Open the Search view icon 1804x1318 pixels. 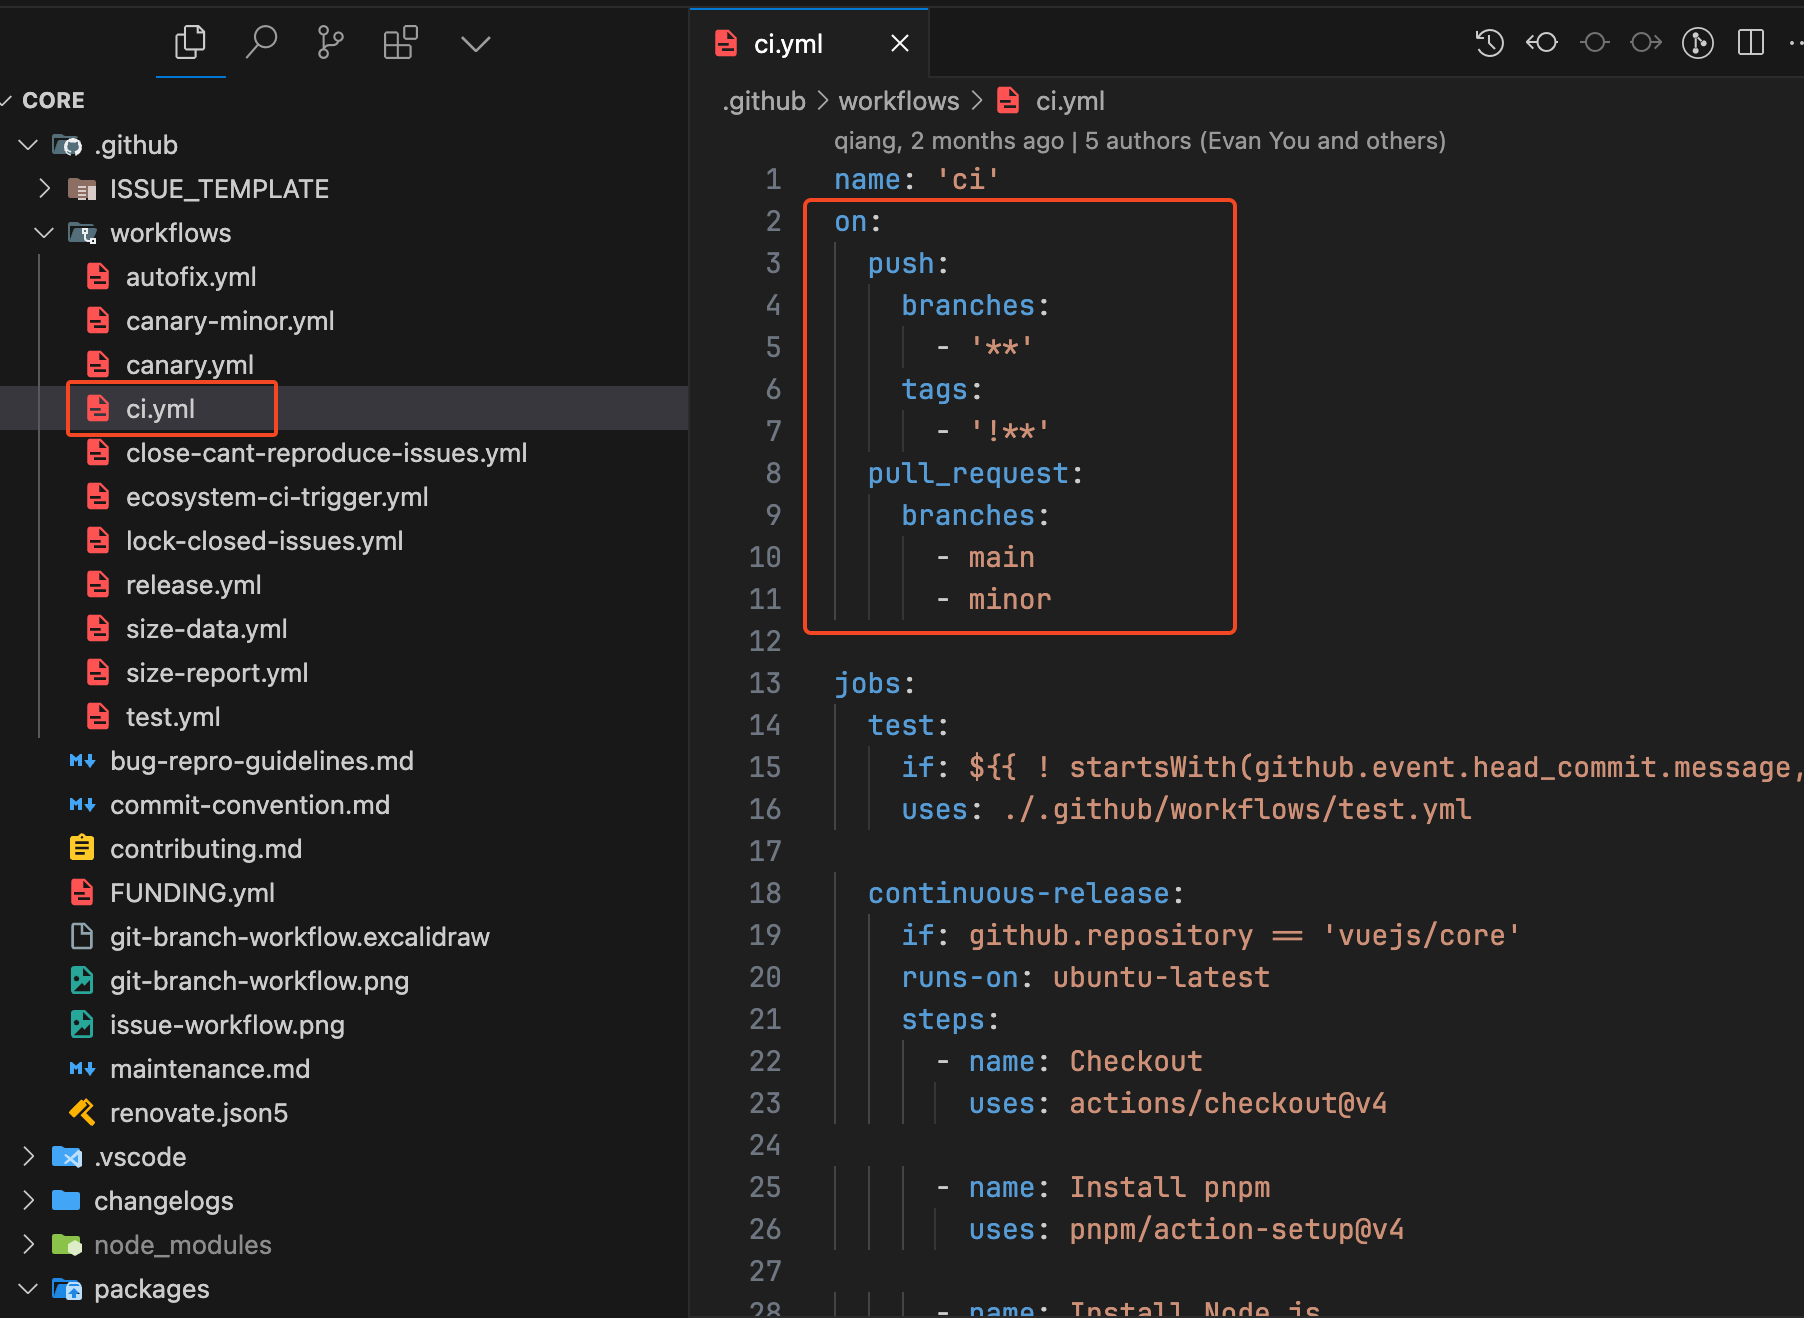(261, 43)
